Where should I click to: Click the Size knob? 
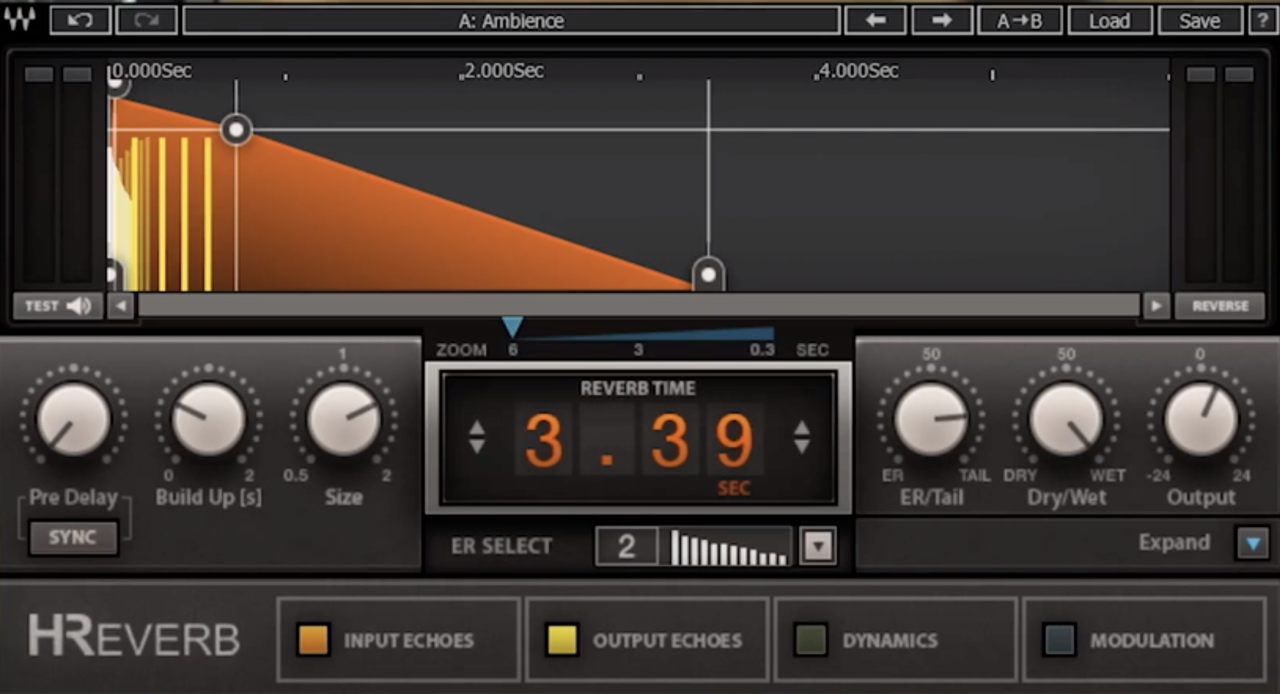(344, 419)
